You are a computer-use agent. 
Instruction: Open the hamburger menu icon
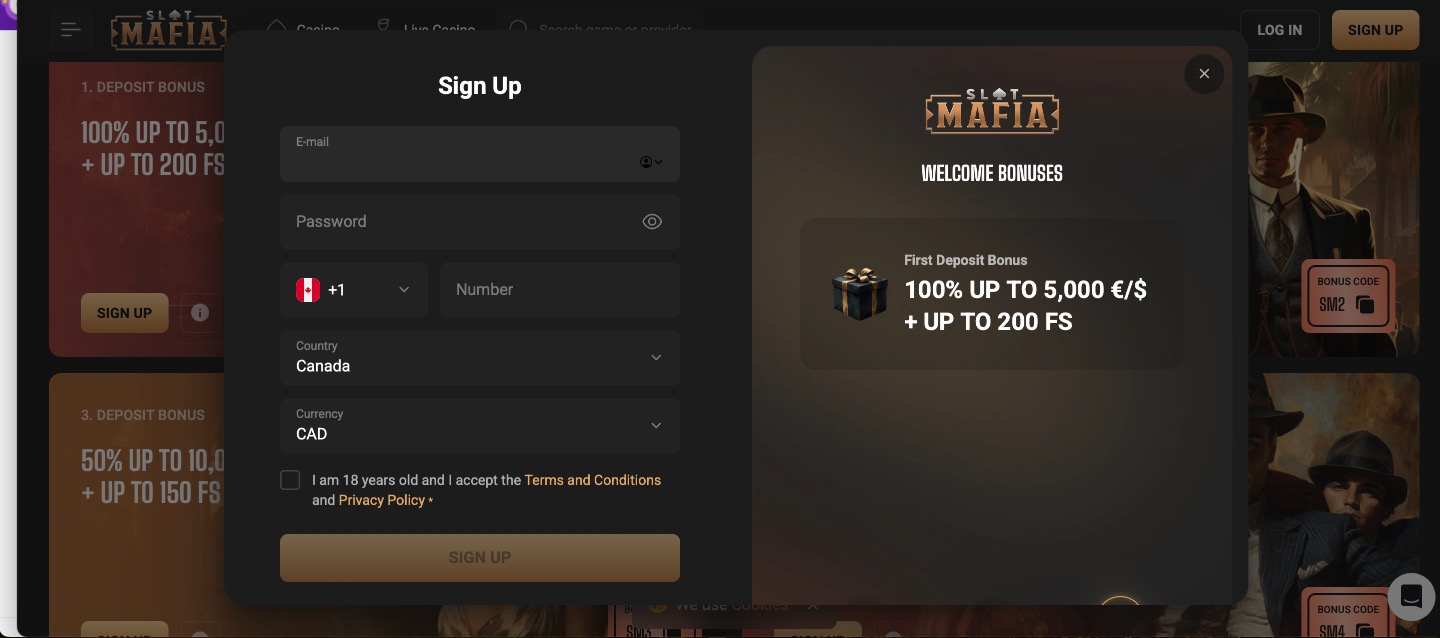click(71, 30)
